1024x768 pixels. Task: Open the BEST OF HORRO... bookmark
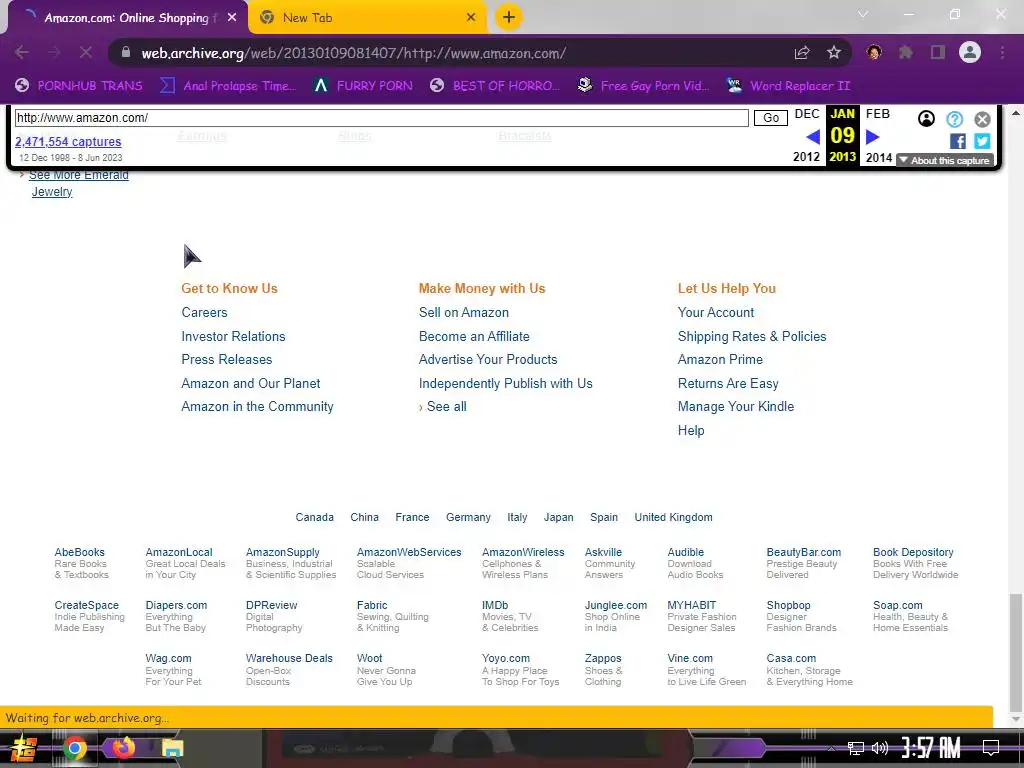coord(495,86)
